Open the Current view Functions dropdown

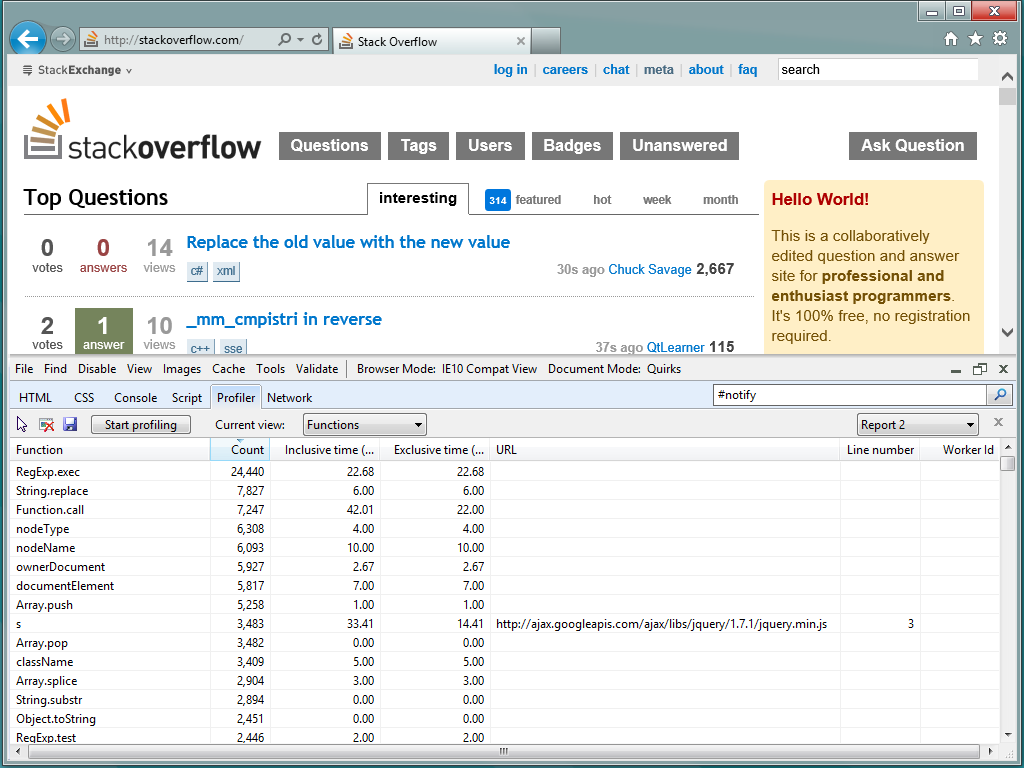pos(365,424)
